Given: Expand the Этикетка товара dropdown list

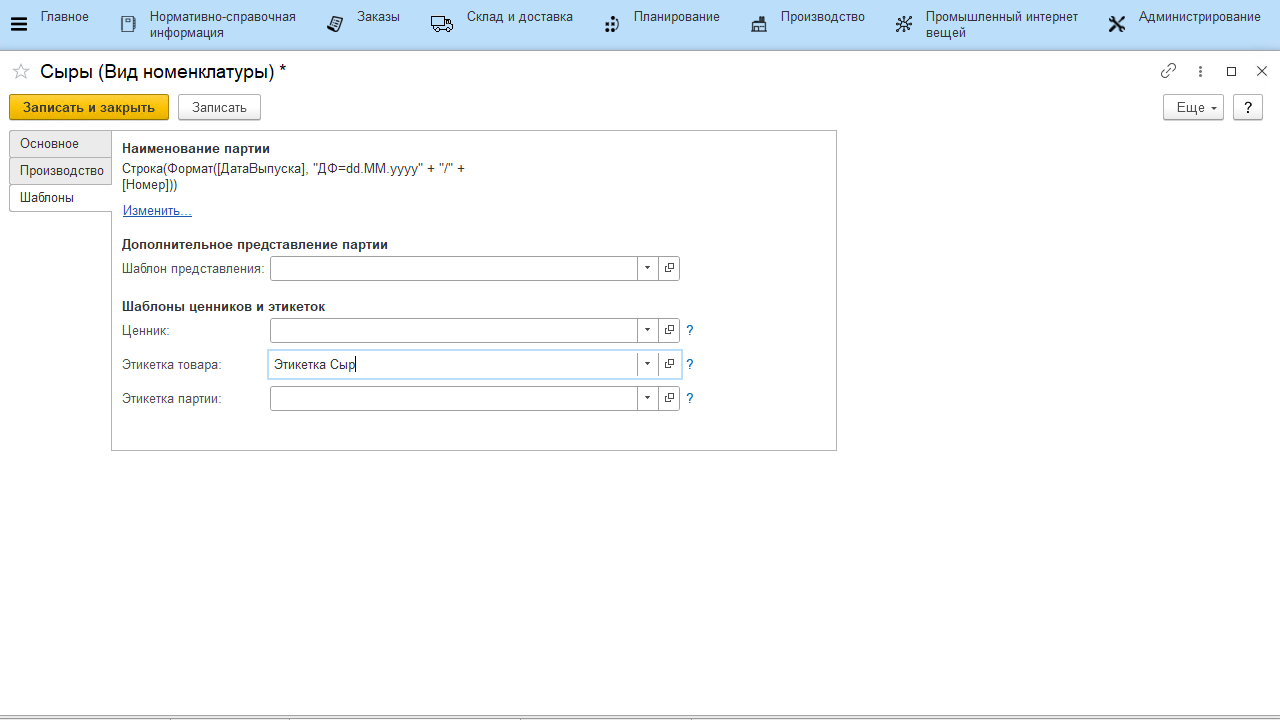Looking at the screenshot, I should click(648, 364).
